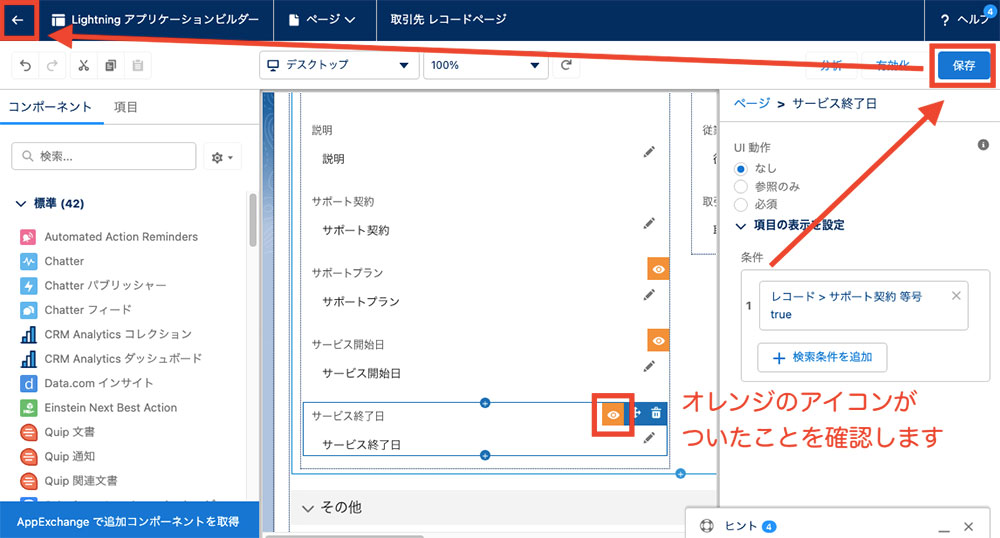Viewport: 1000px width, 538px height.
Task: Click the CRM Analytics コレクション icon
Action: 28,335
